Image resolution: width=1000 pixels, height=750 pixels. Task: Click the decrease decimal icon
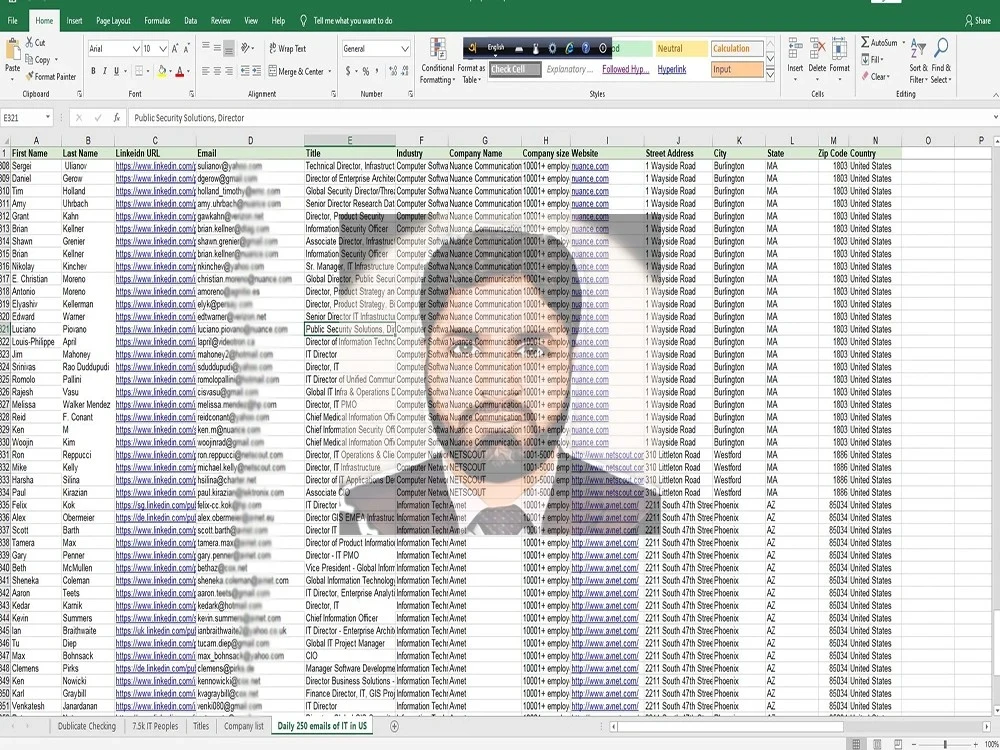(x=406, y=71)
